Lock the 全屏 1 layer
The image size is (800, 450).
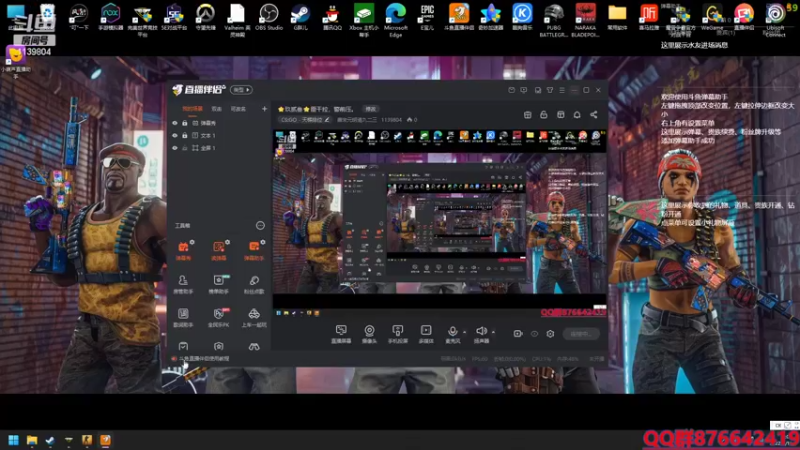pos(185,147)
